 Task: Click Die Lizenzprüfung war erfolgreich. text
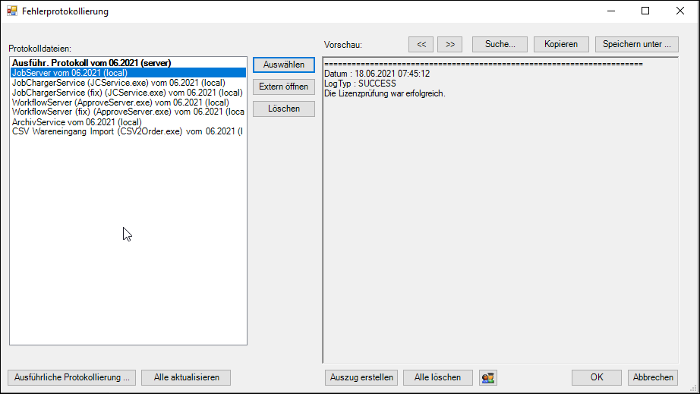pos(385,93)
